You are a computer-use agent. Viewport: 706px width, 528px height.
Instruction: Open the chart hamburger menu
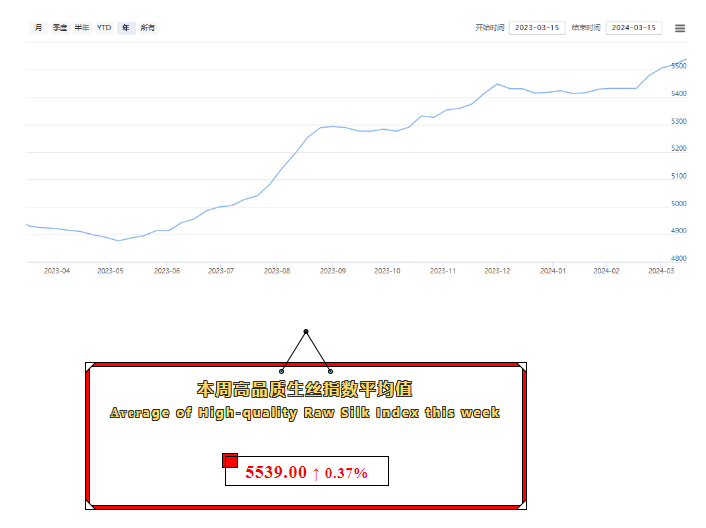click(680, 28)
